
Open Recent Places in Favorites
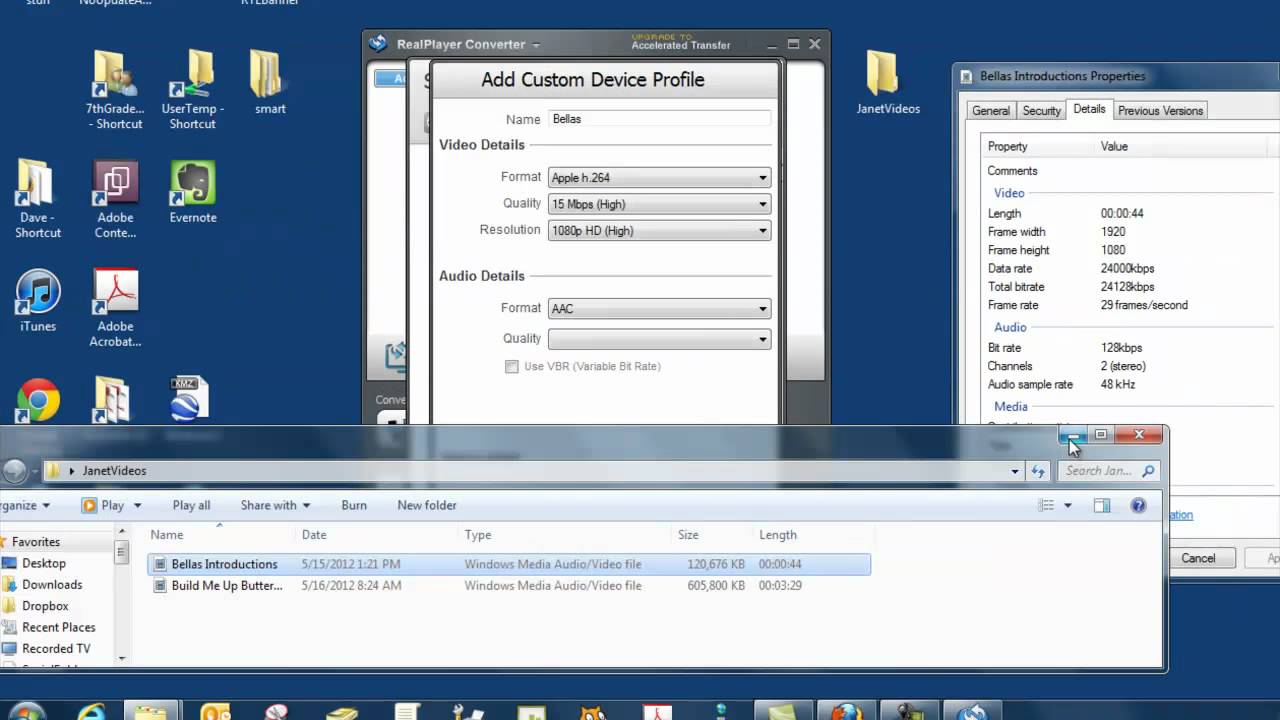click(59, 627)
